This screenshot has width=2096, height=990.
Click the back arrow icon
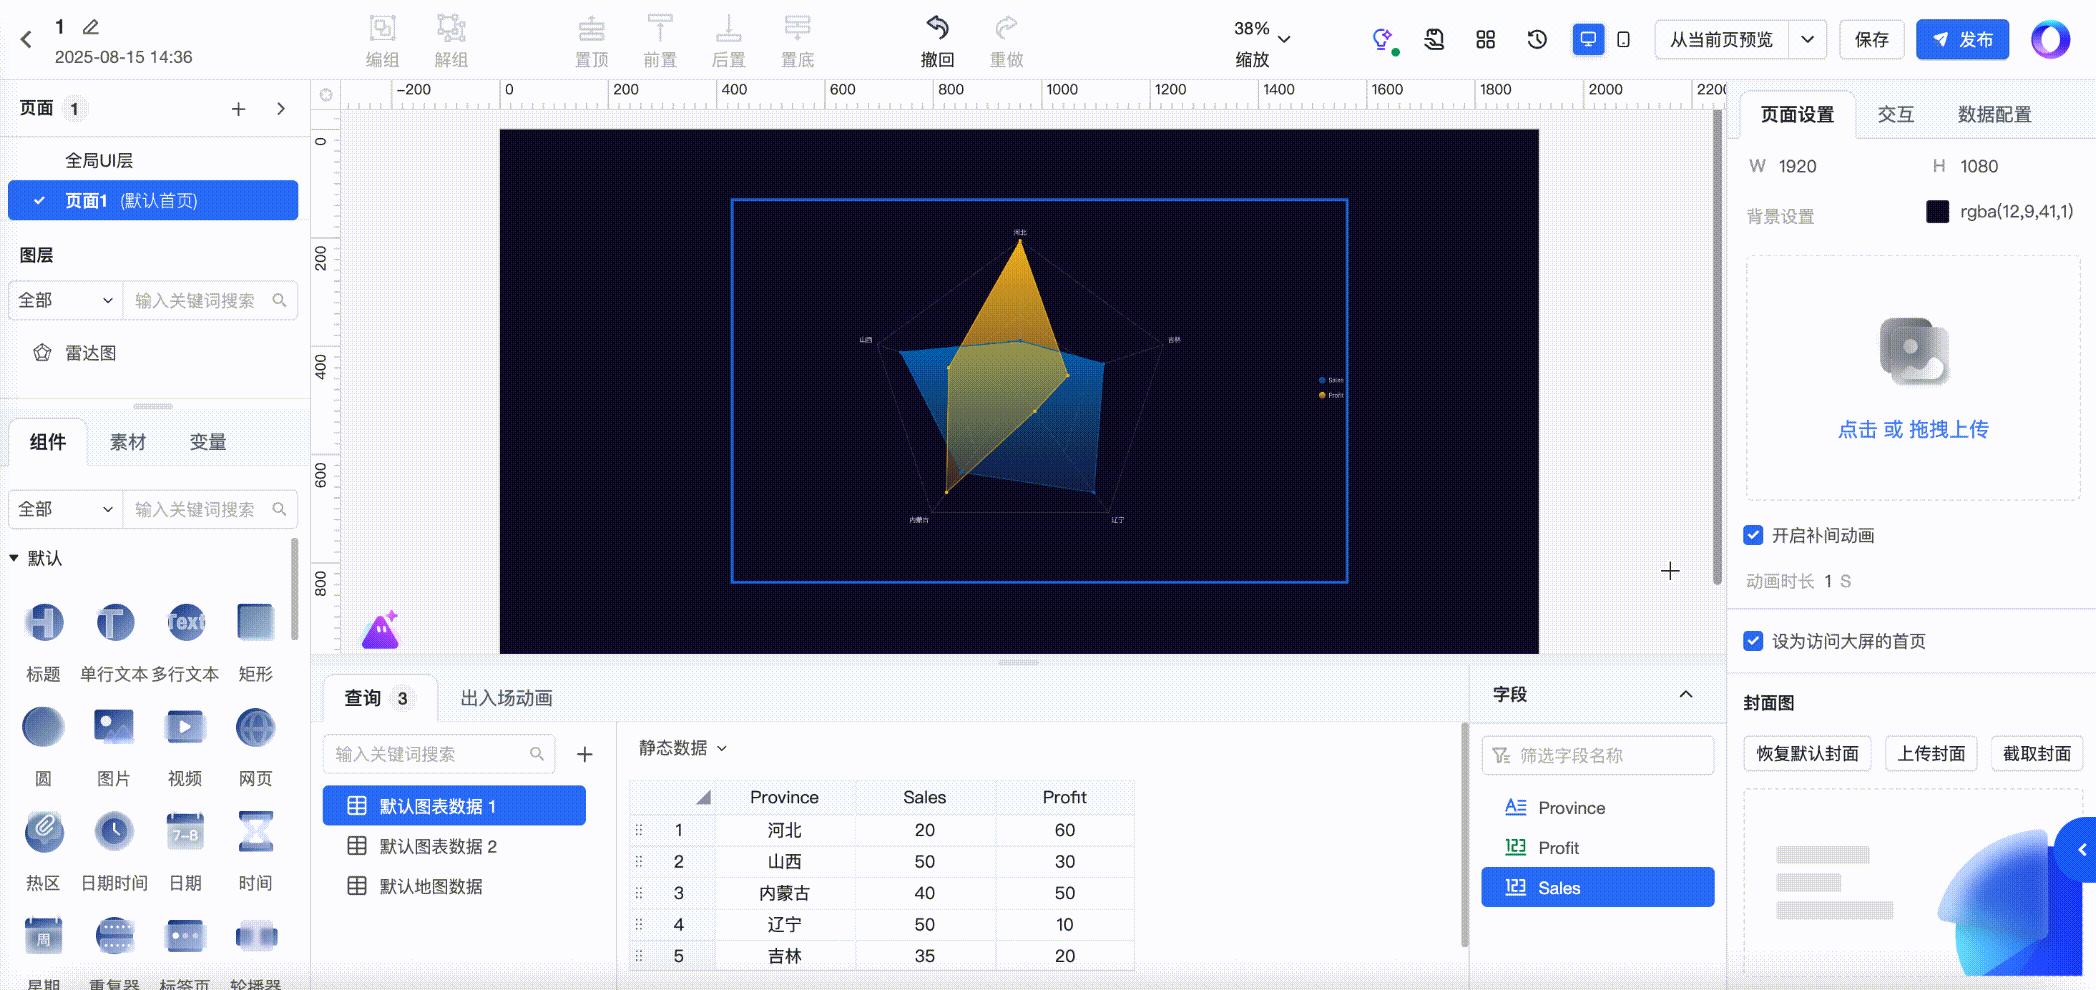(27, 40)
